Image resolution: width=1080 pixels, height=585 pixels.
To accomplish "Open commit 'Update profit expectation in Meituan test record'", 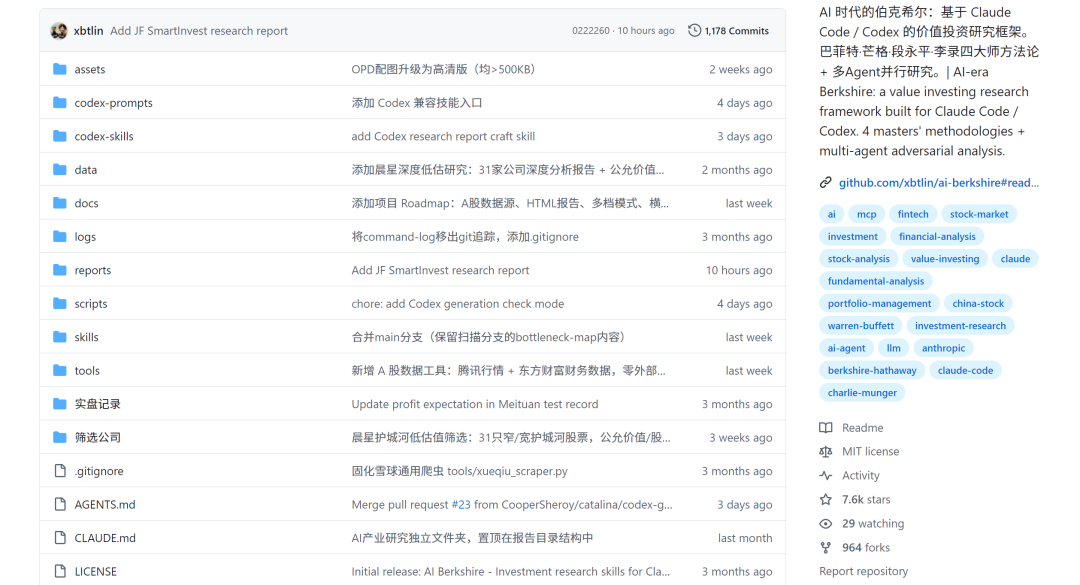I will click(475, 404).
